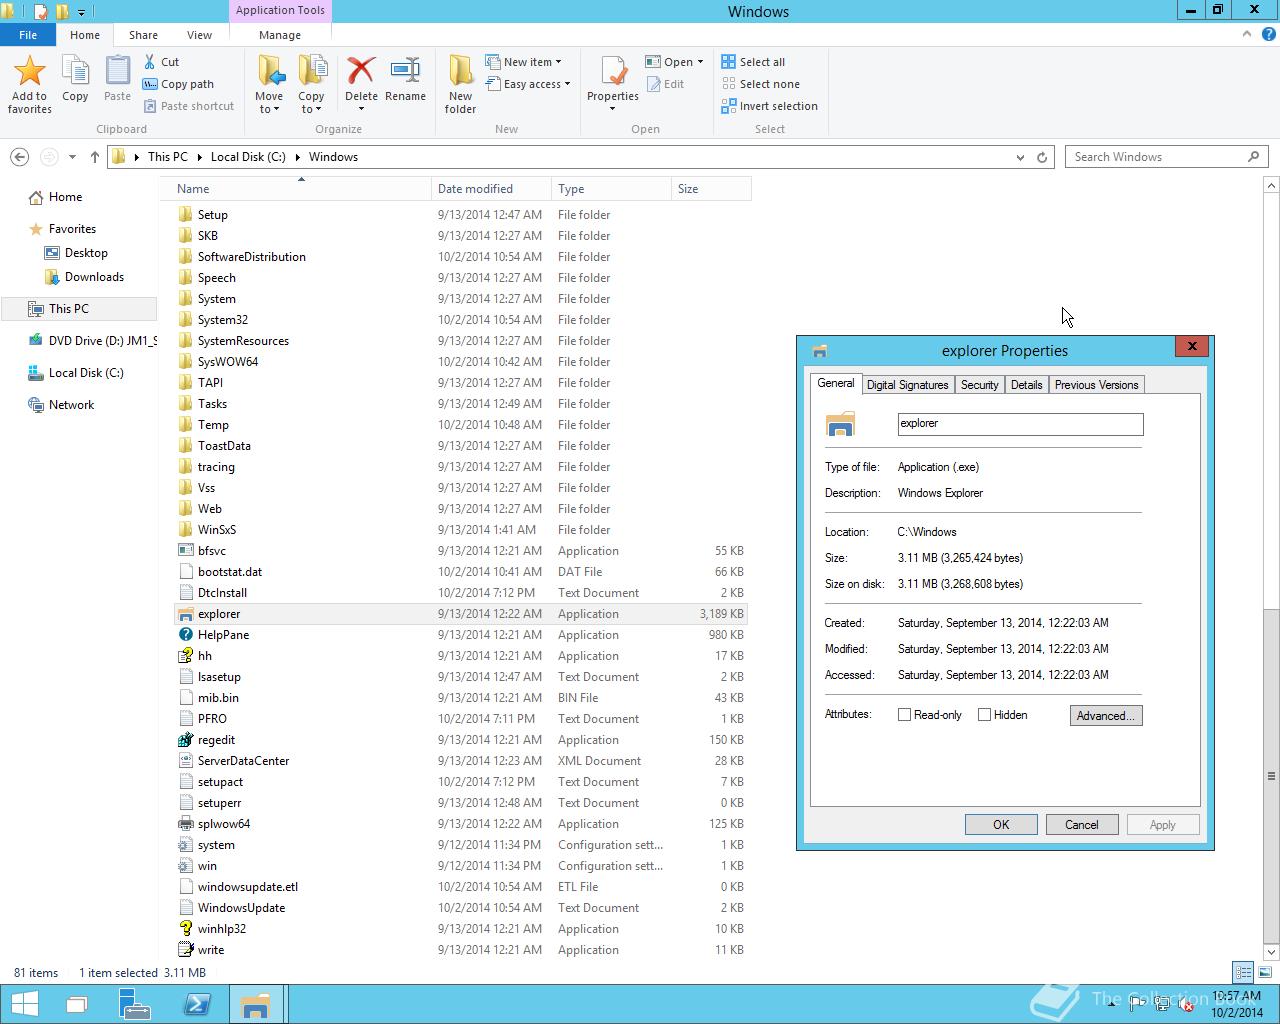Click the HelpPane question mark icon
Viewport: 1280px width, 1024px height.
pyautogui.click(x=185, y=635)
